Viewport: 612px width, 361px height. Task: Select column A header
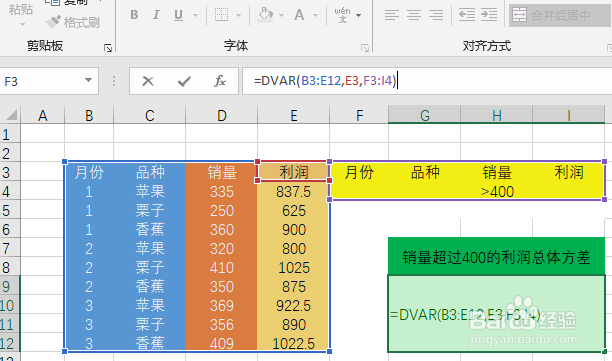tap(43, 116)
